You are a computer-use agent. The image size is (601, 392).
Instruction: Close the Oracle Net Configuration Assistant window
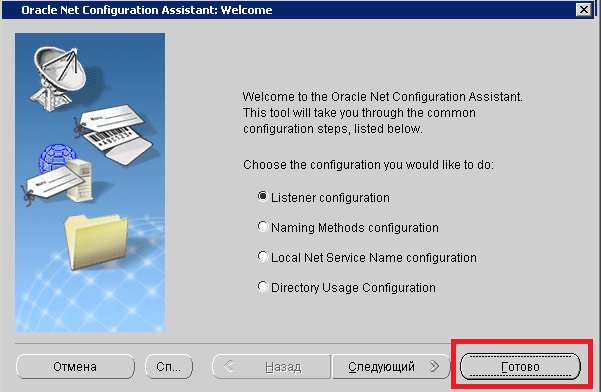point(584,10)
